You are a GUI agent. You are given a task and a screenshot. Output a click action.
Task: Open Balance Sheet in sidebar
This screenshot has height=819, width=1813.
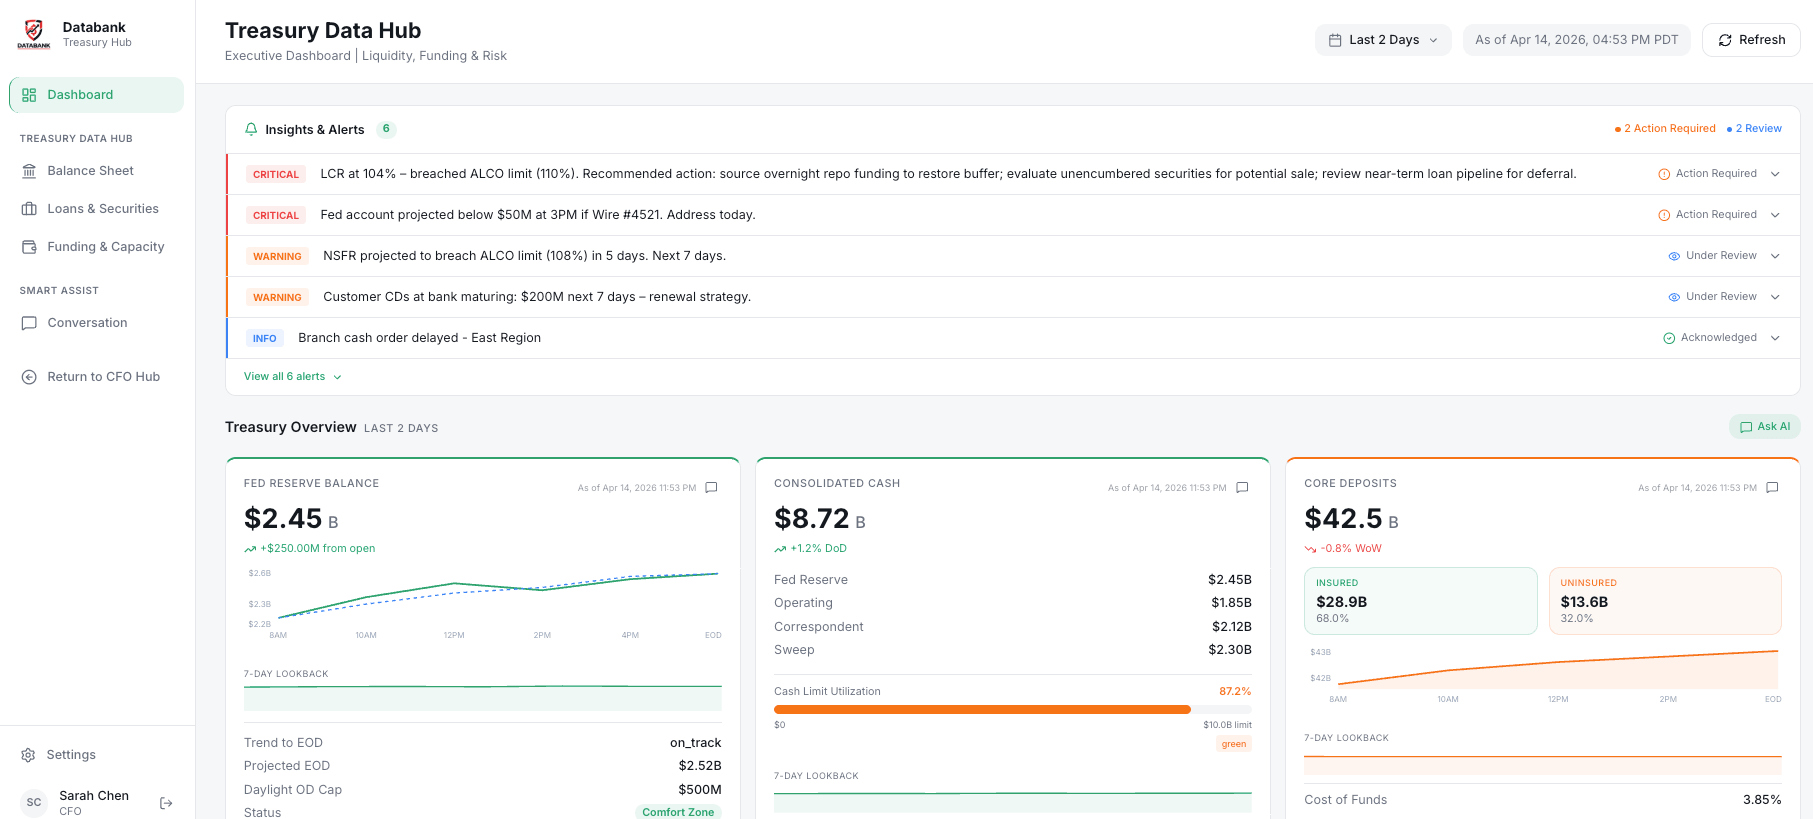(90, 171)
